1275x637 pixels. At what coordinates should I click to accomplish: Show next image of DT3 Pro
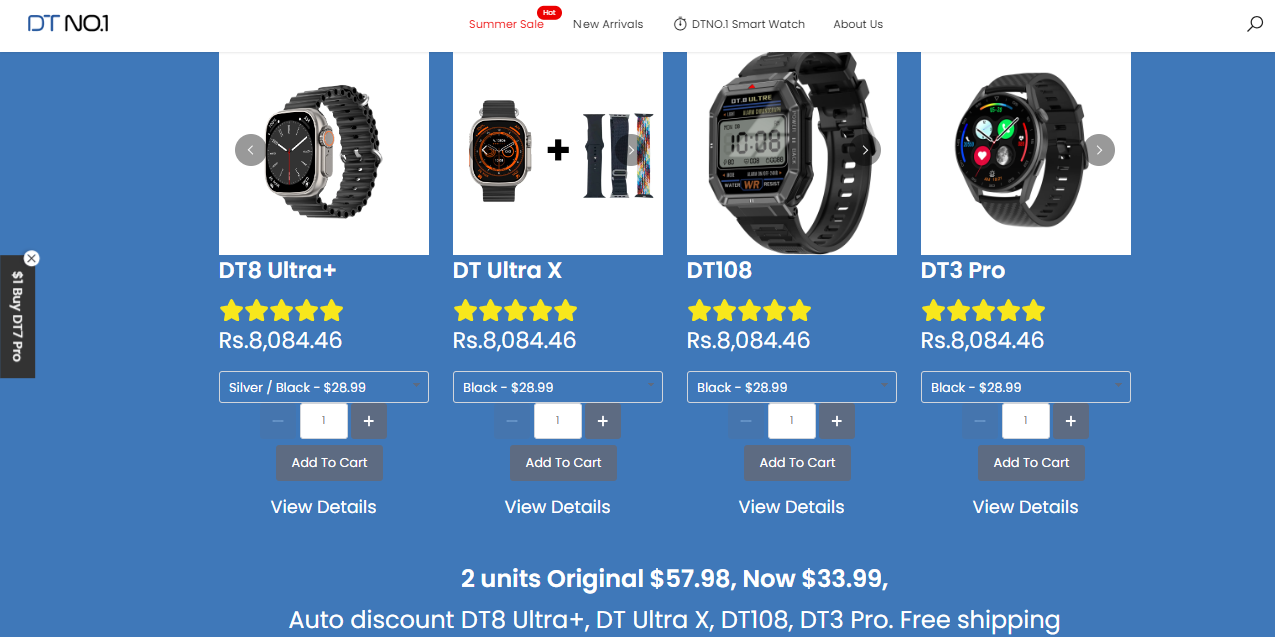tap(1099, 150)
